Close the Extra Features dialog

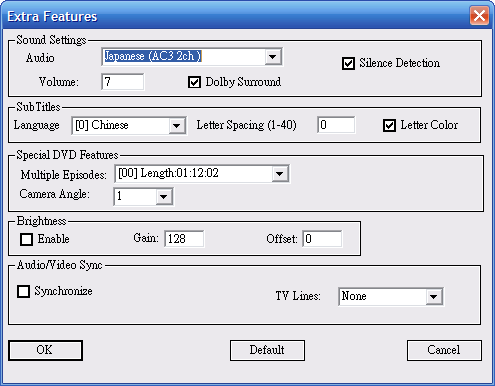479,15
